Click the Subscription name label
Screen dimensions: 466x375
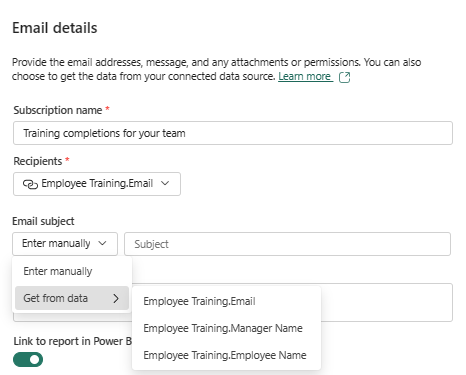[58, 110]
